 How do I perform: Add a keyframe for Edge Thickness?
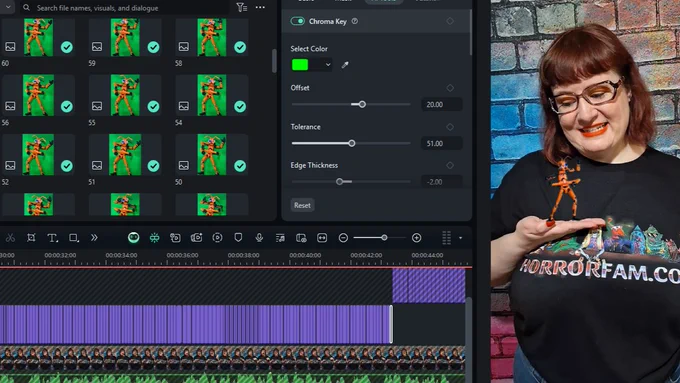450,165
